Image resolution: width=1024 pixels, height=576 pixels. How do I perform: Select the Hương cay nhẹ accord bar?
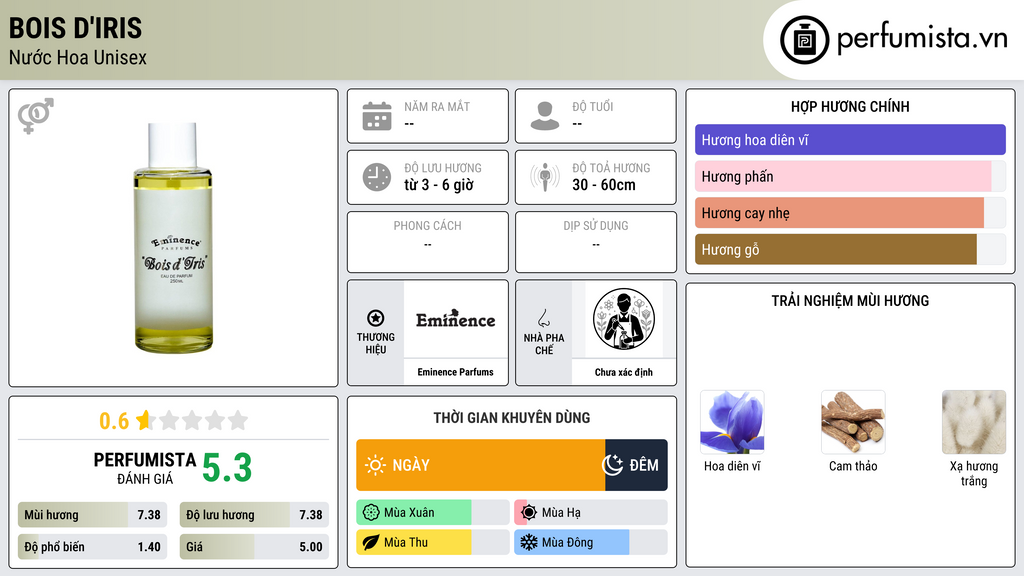pyautogui.click(x=839, y=213)
